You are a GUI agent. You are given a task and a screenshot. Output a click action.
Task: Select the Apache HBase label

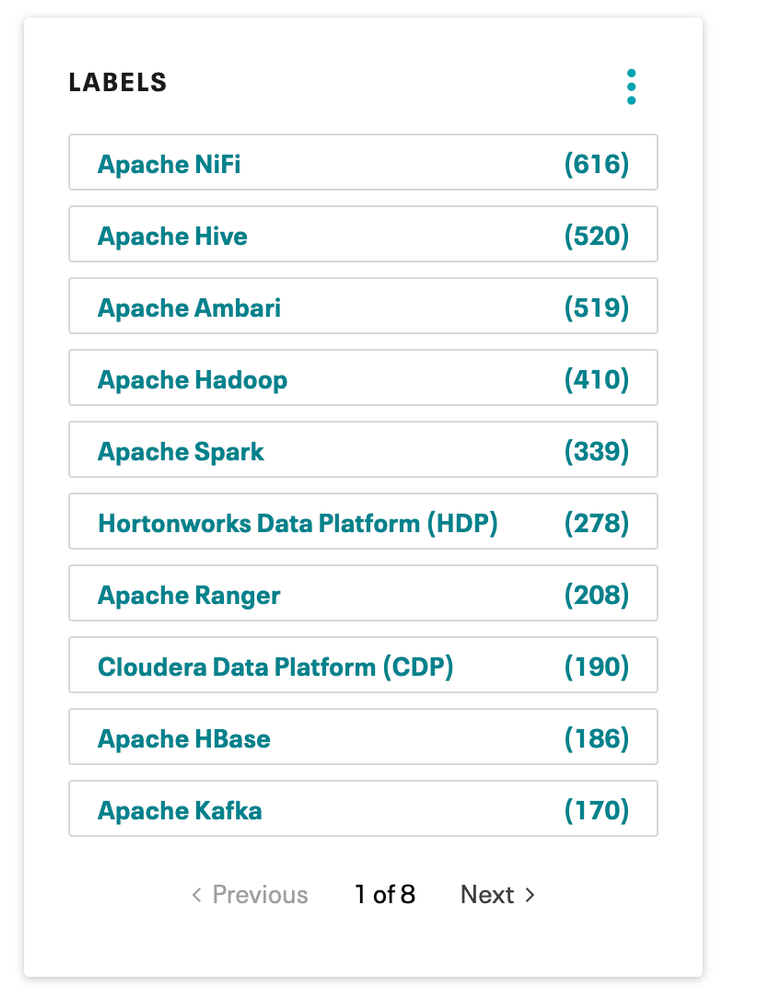[184, 739]
